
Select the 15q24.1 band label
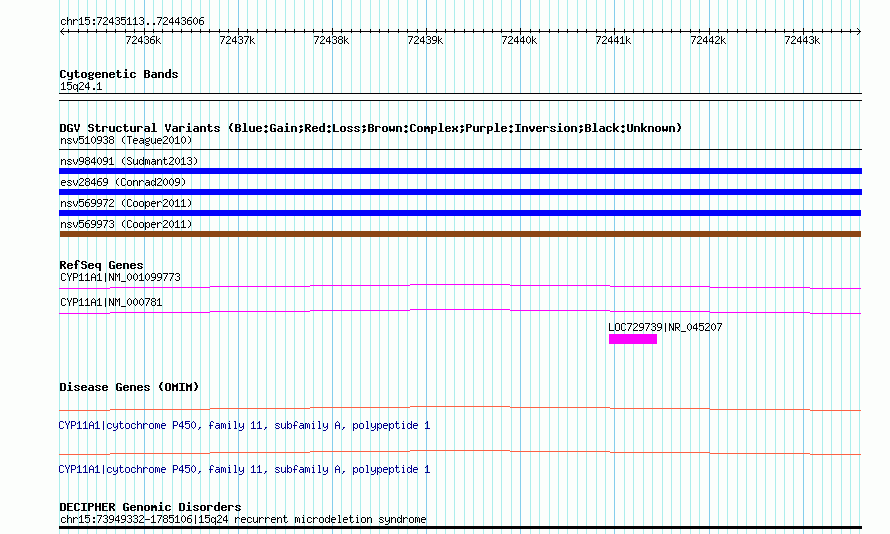(81, 86)
